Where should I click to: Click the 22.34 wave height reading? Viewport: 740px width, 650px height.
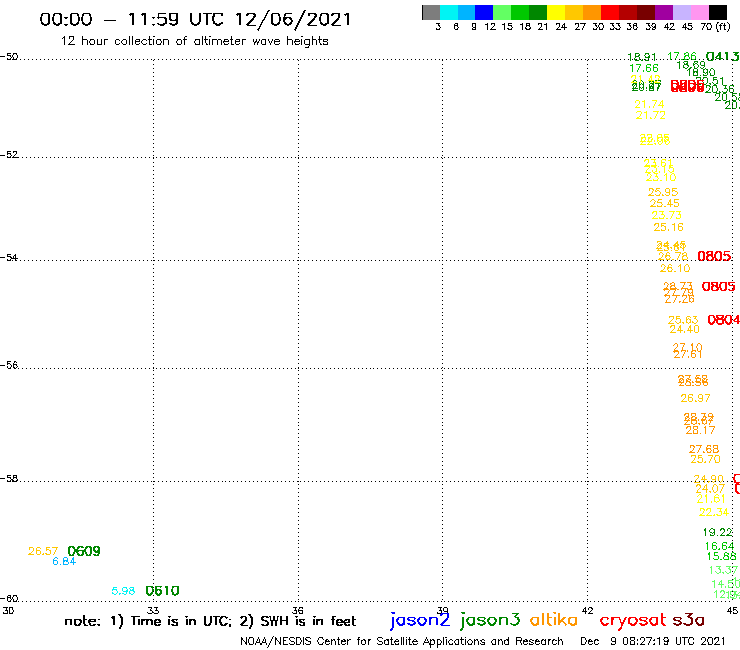pyautogui.click(x=714, y=513)
